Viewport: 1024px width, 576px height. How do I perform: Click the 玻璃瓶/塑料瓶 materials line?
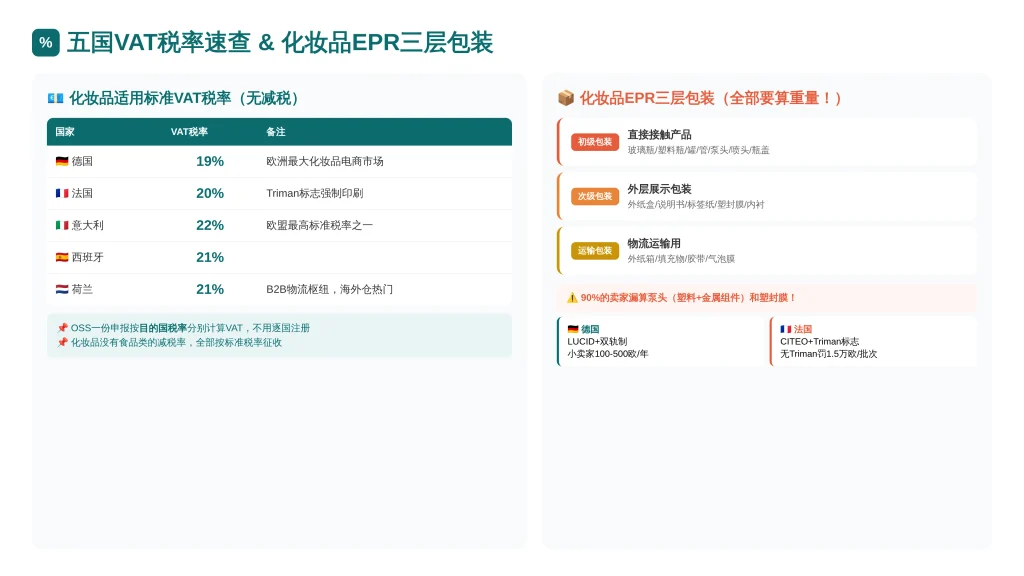698,150
